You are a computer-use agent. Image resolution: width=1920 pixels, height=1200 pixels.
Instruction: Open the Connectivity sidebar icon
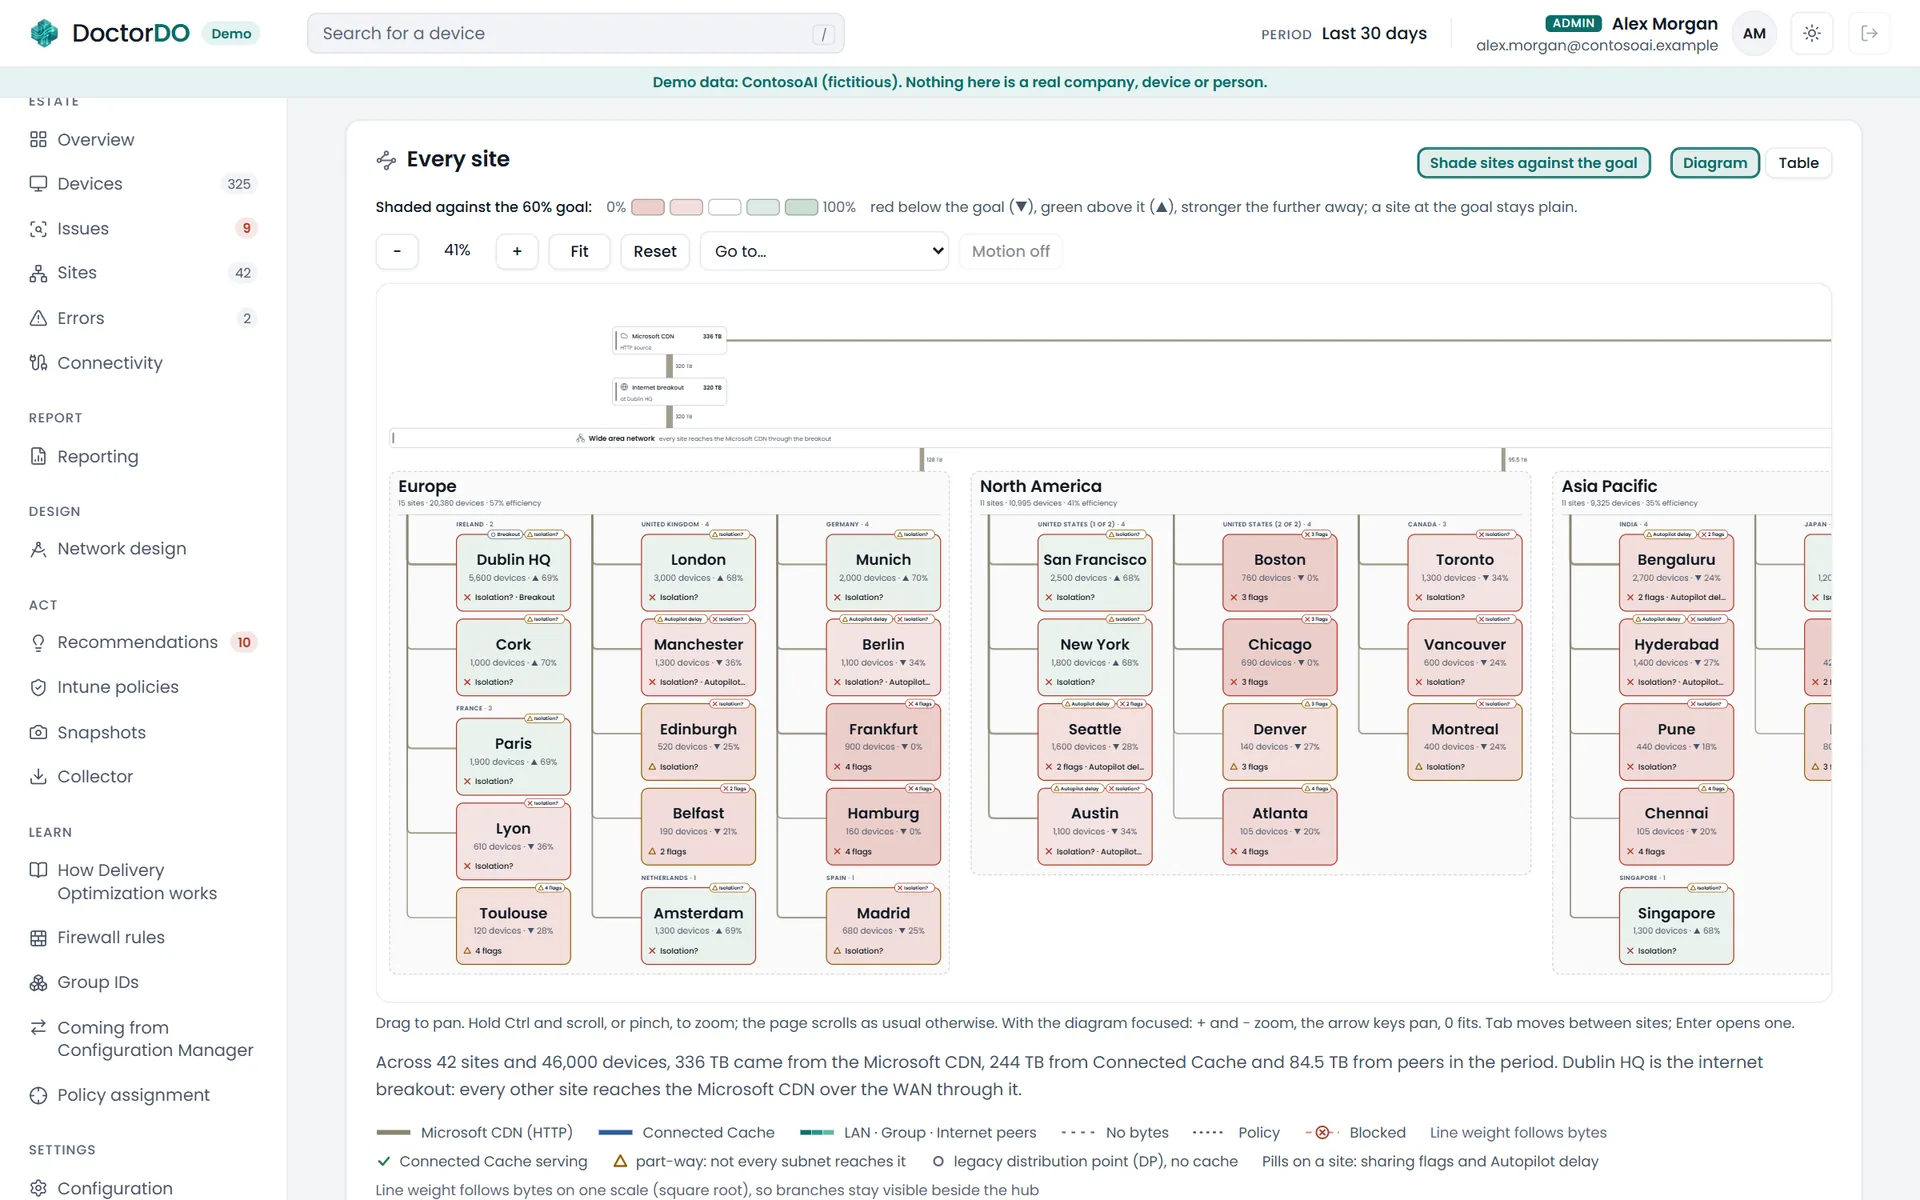click(x=38, y=363)
